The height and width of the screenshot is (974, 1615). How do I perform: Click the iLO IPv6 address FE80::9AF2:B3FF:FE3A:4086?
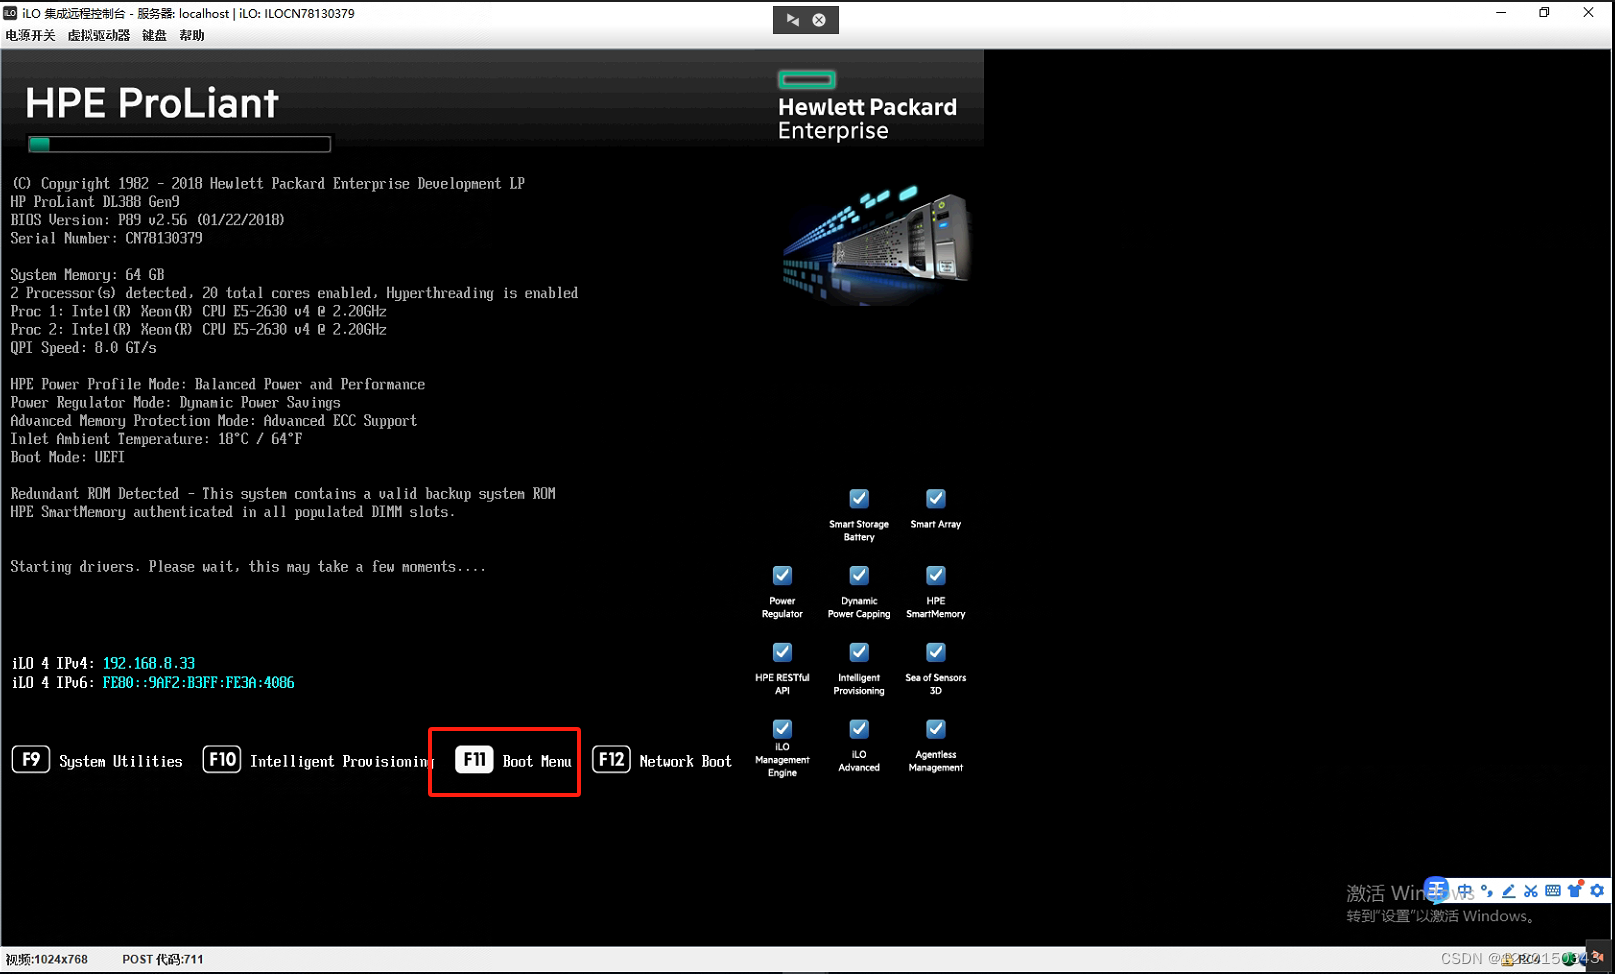198,683
